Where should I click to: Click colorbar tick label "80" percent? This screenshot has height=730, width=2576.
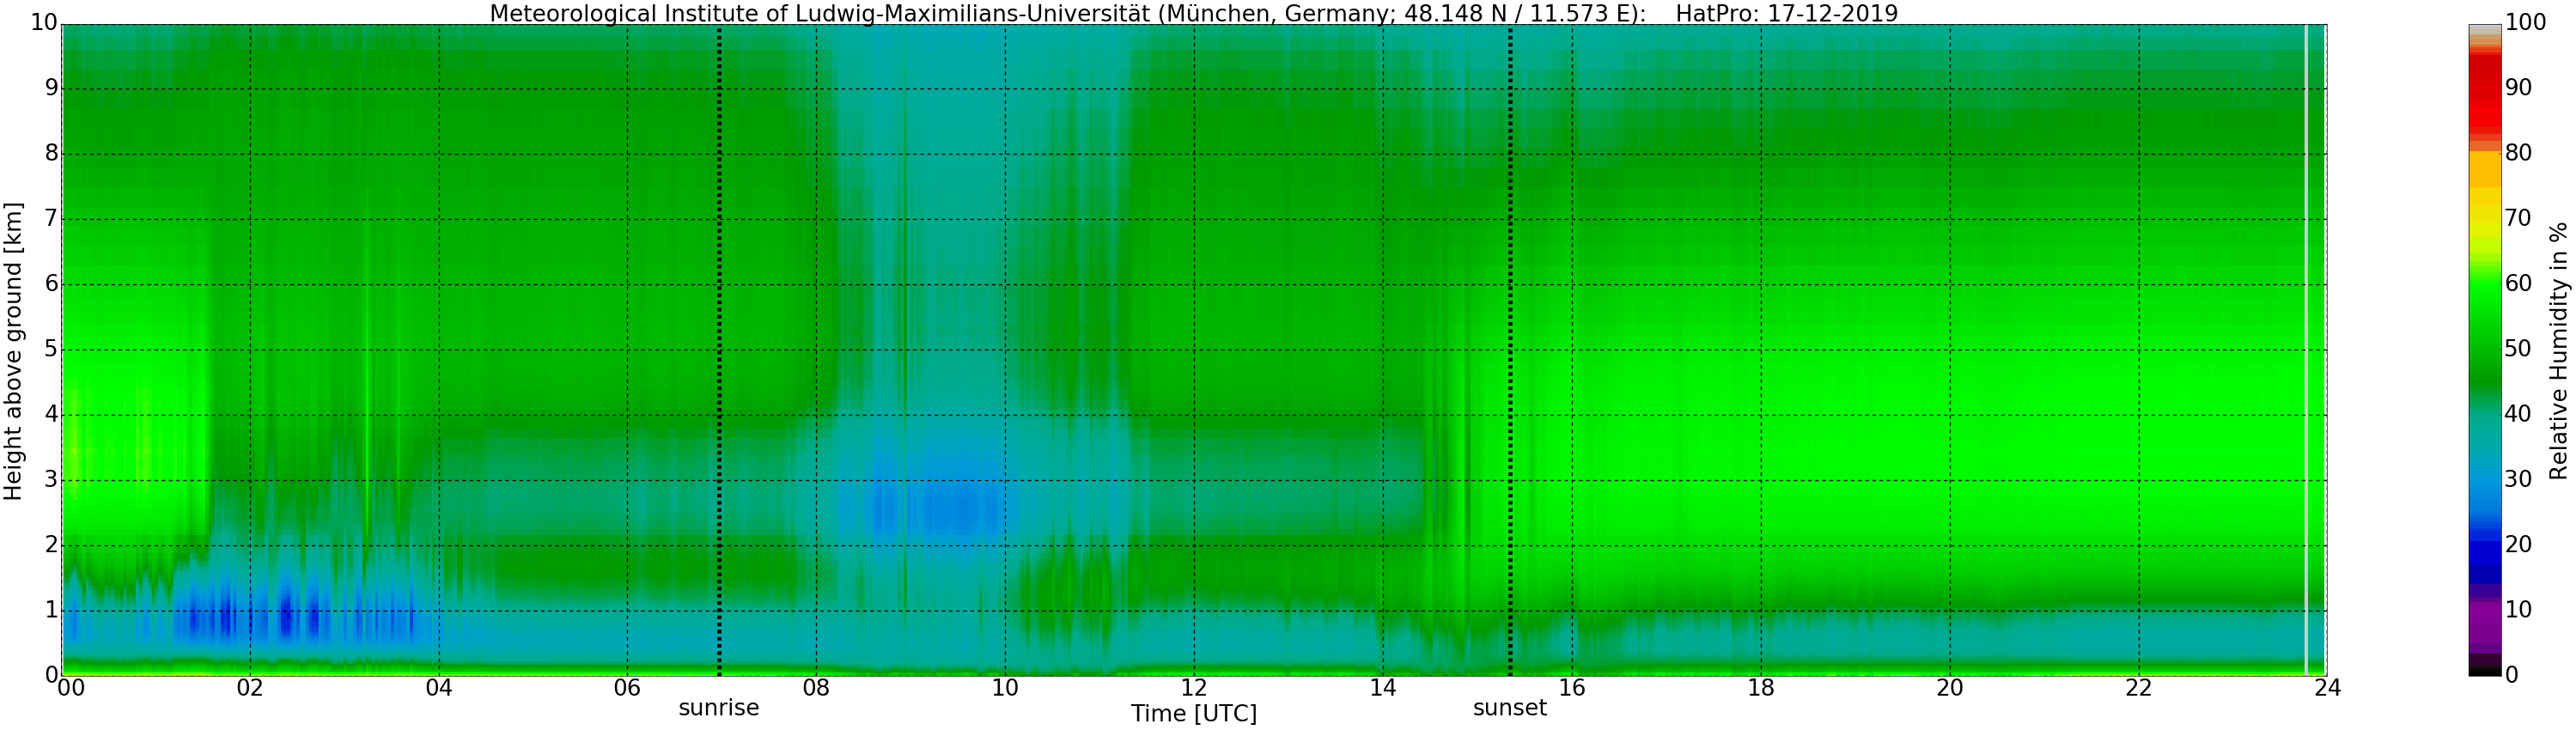(2518, 154)
